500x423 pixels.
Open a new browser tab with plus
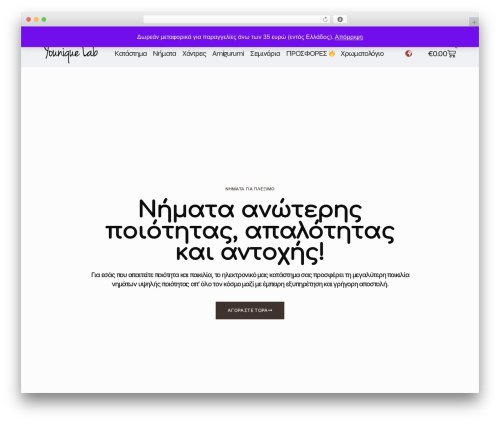point(474,22)
